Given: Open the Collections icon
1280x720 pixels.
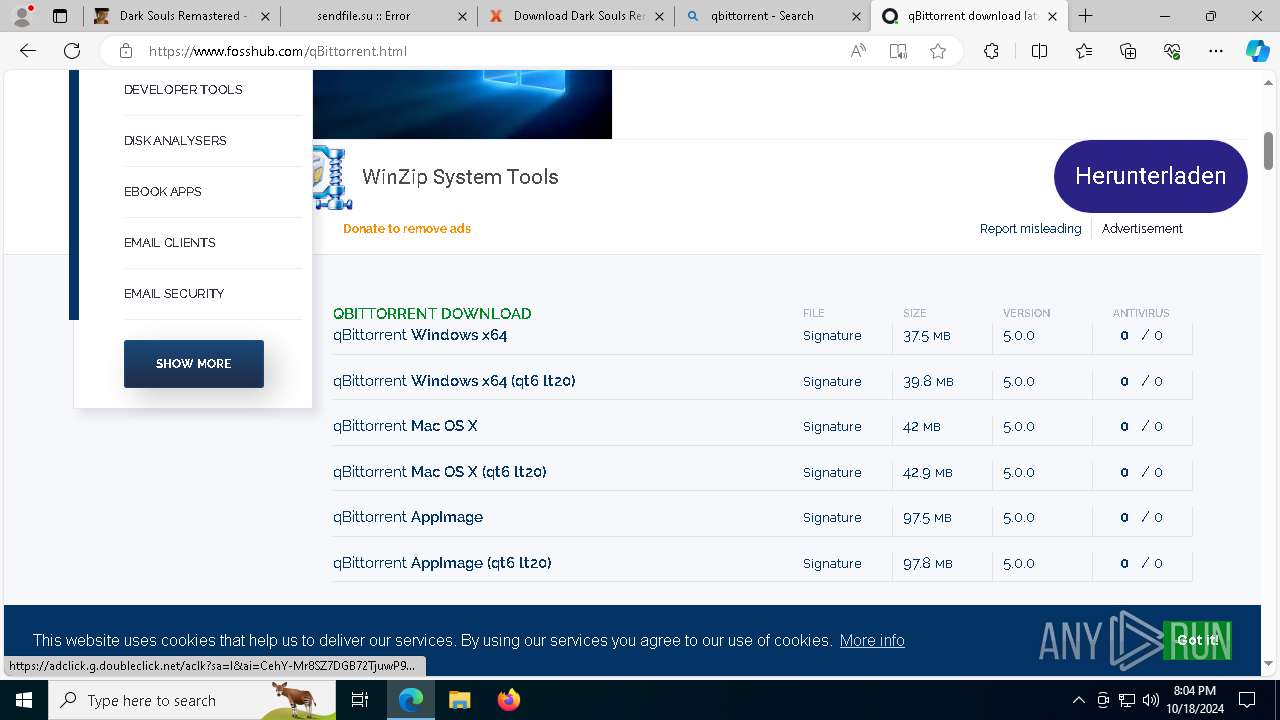Looking at the screenshot, I should click(1128, 51).
